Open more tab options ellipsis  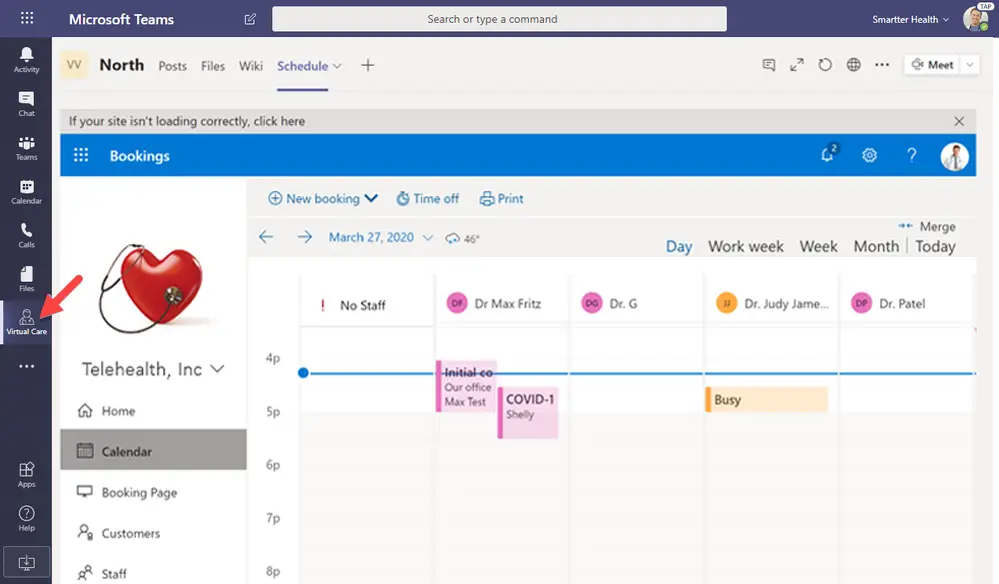882,65
